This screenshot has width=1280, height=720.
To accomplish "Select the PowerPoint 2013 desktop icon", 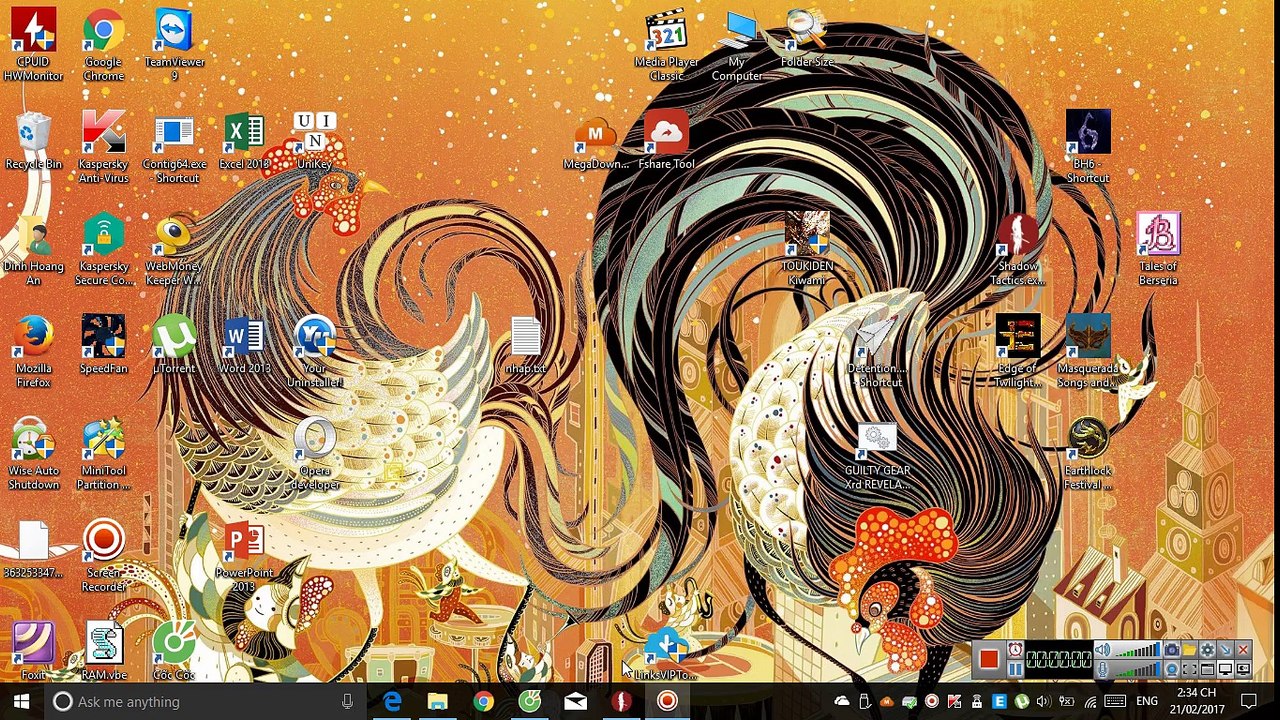I will [x=244, y=556].
